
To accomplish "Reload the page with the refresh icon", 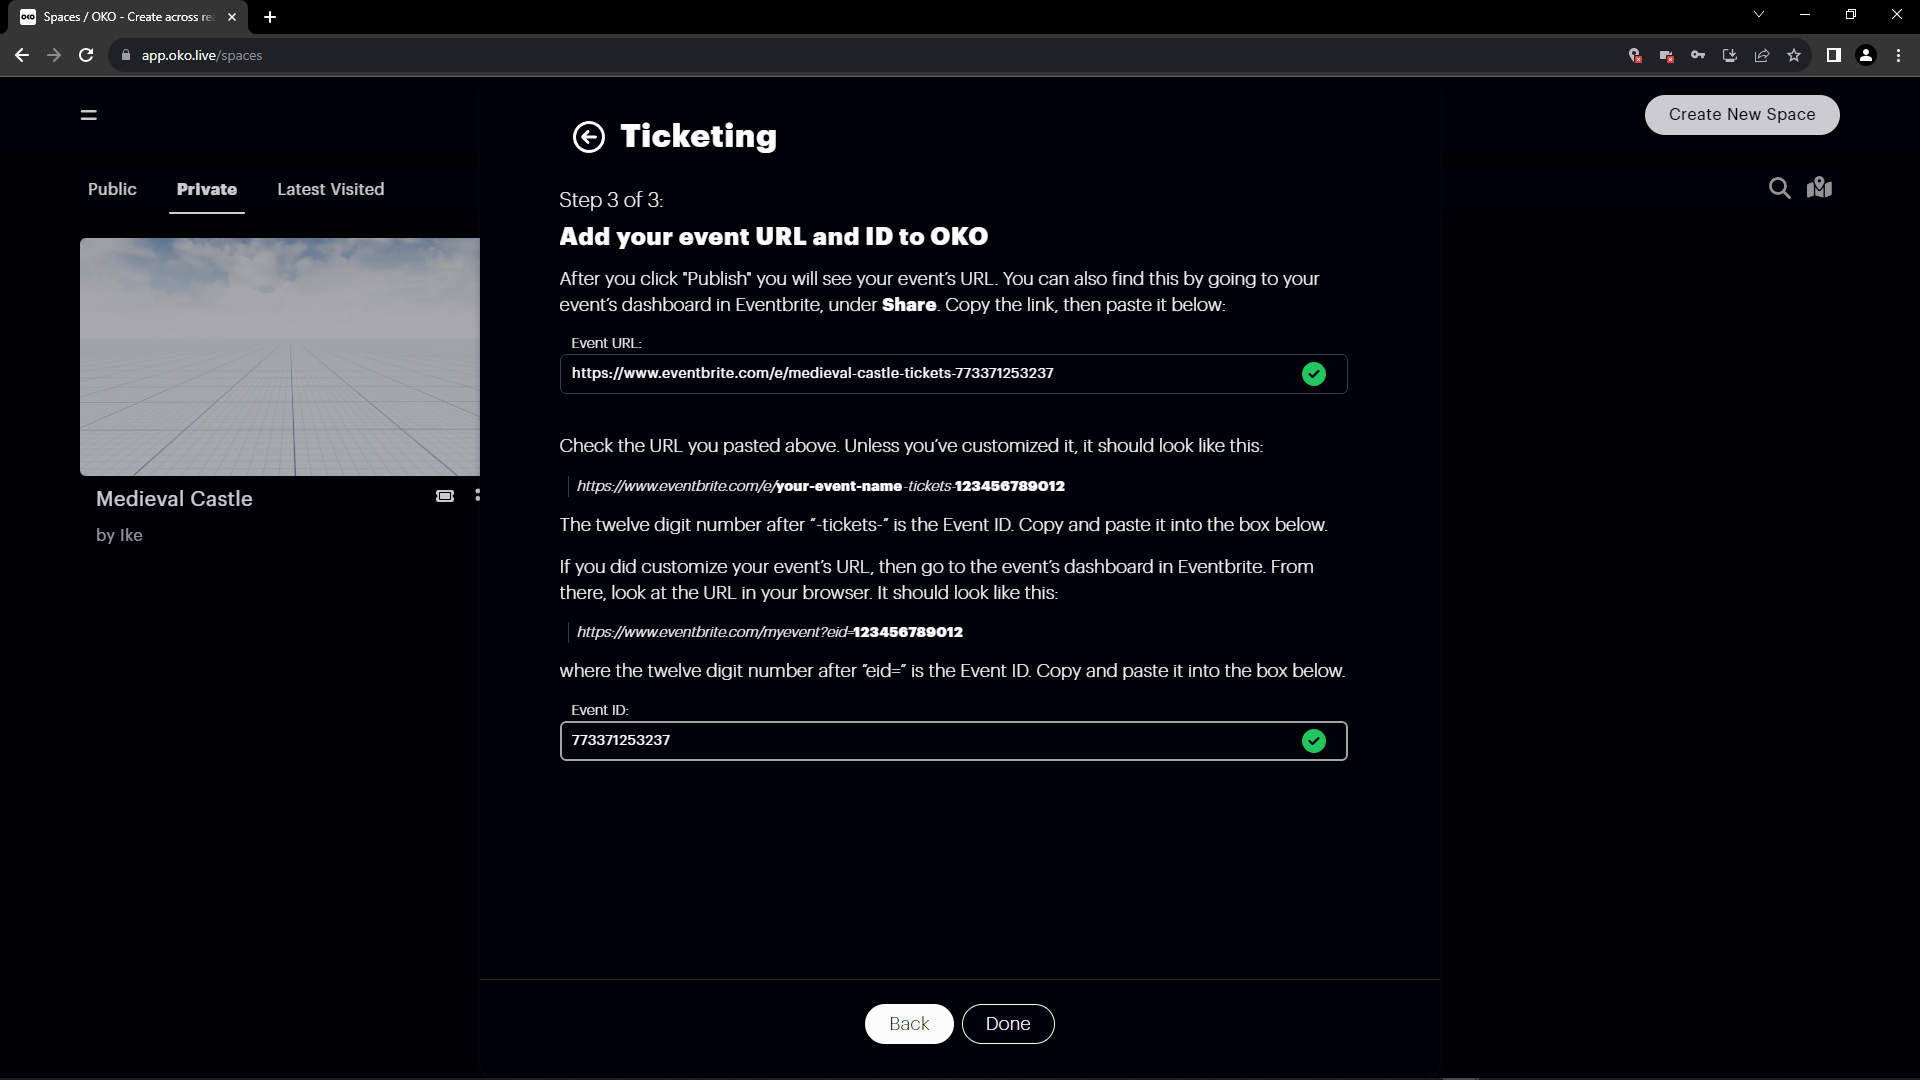I will click(86, 55).
